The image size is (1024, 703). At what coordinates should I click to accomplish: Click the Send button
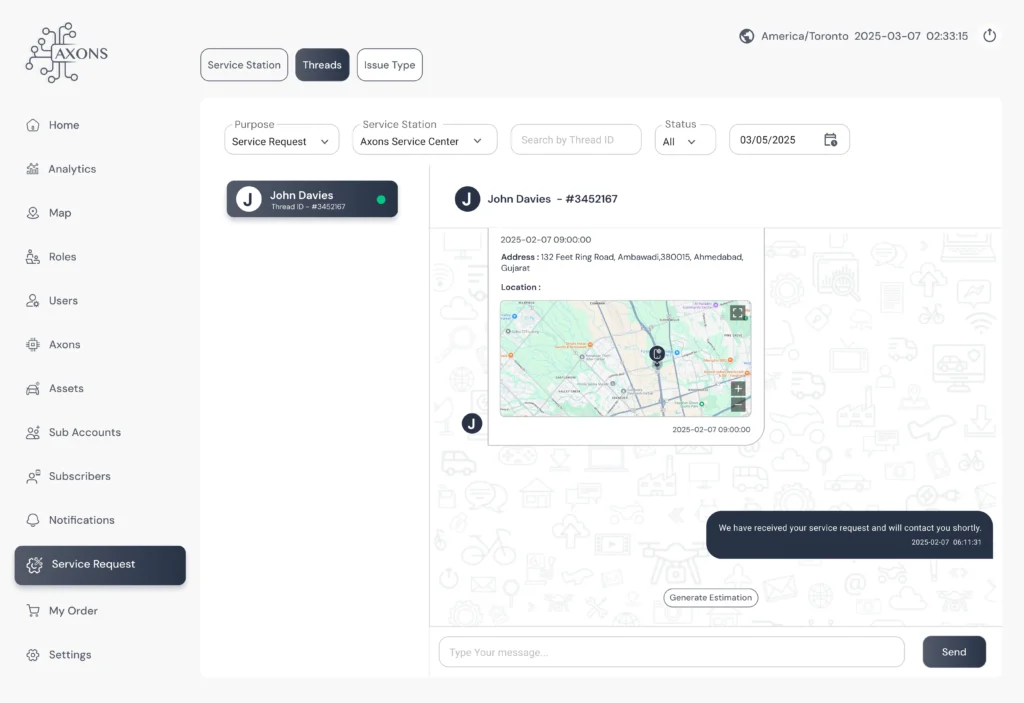click(953, 652)
